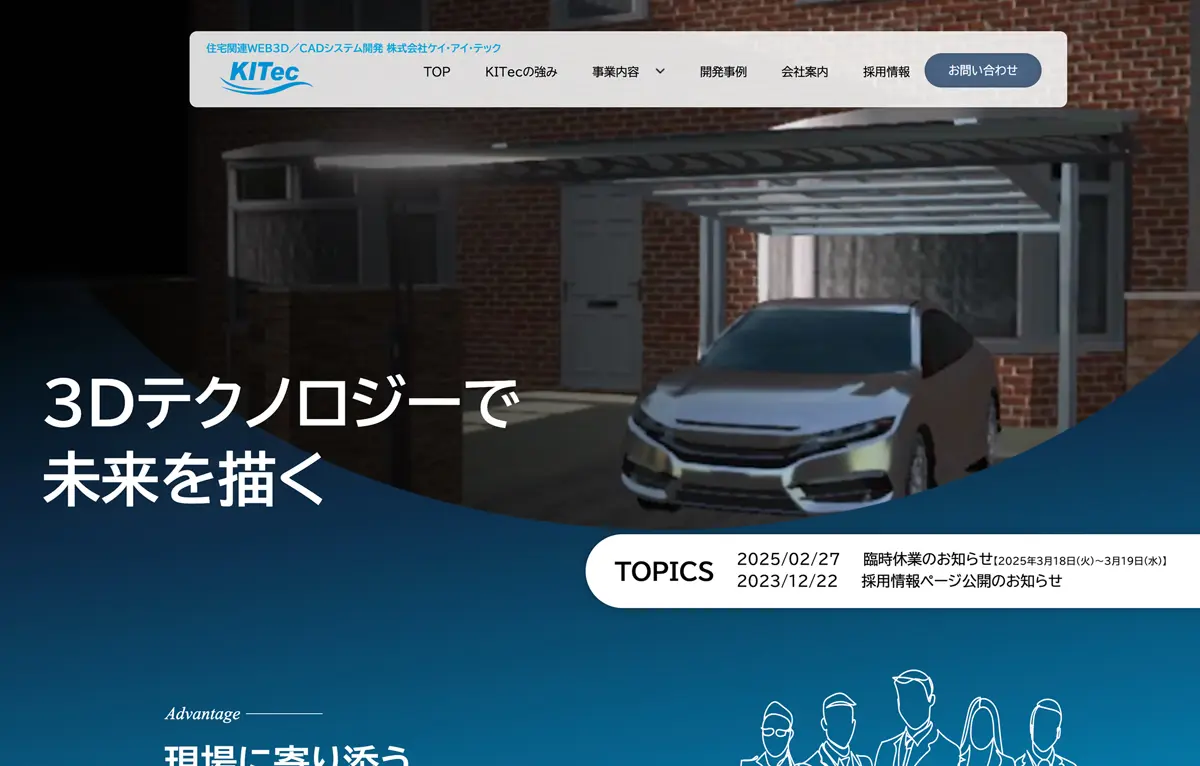1200x766 pixels.
Task: Open the 事業内容 menu item
Action: click(x=615, y=72)
